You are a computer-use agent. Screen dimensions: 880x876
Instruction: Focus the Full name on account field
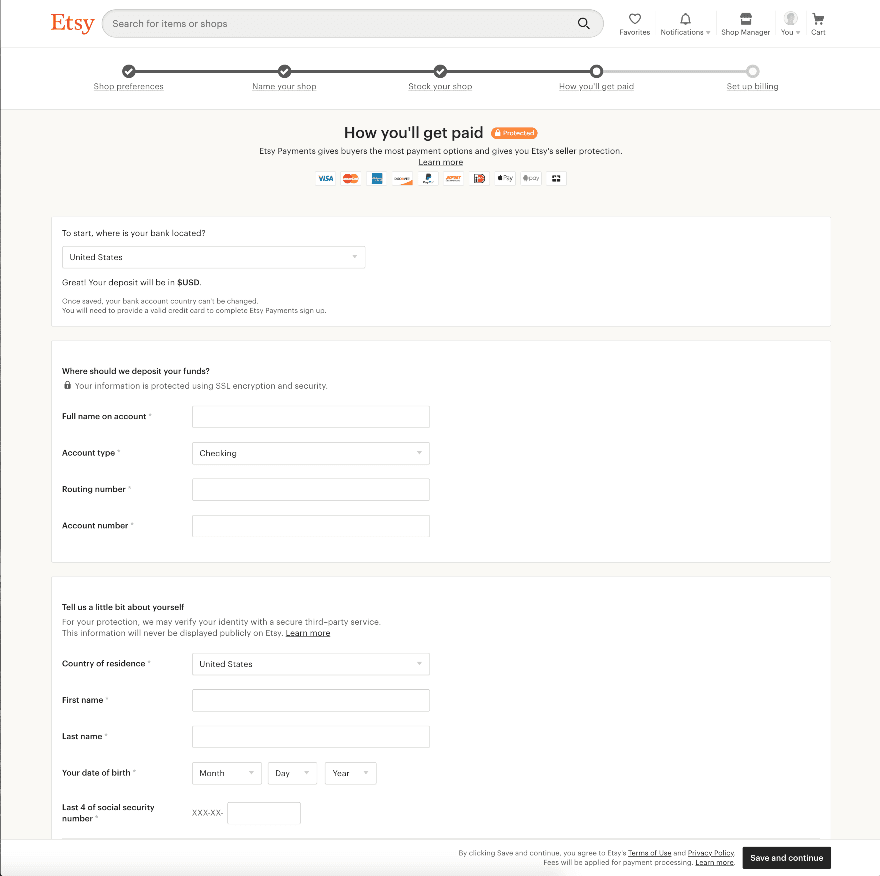coord(311,416)
